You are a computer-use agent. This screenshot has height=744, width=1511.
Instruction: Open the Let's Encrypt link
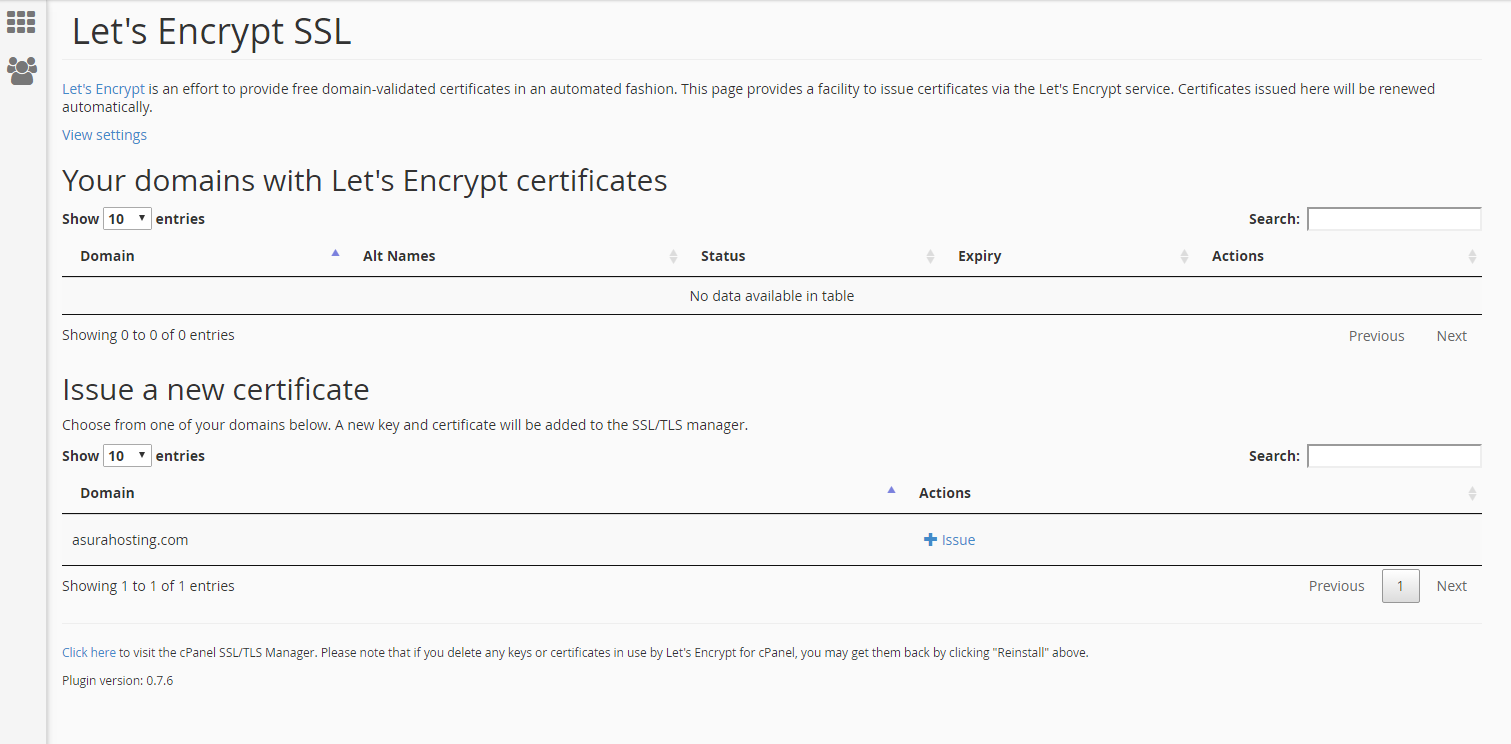103,89
